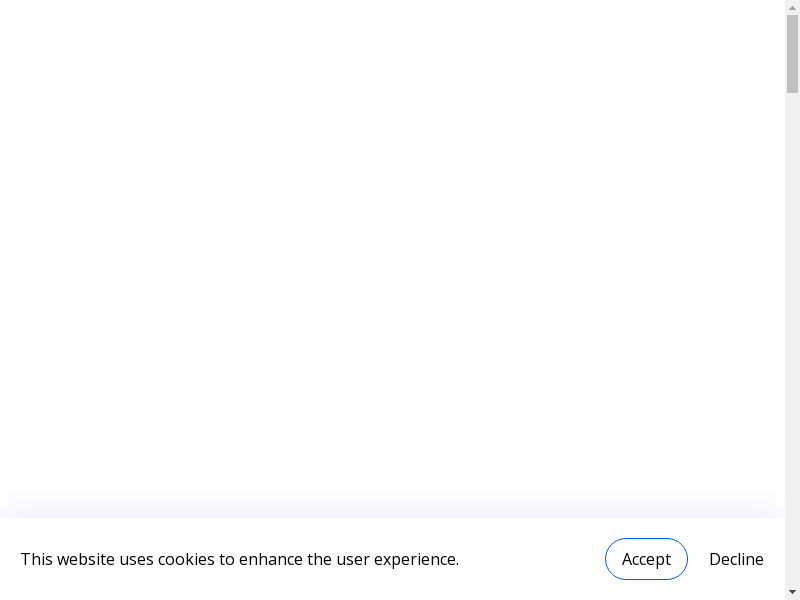
Task: Click the scrollbar up arrow
Action: coord(792,7)
